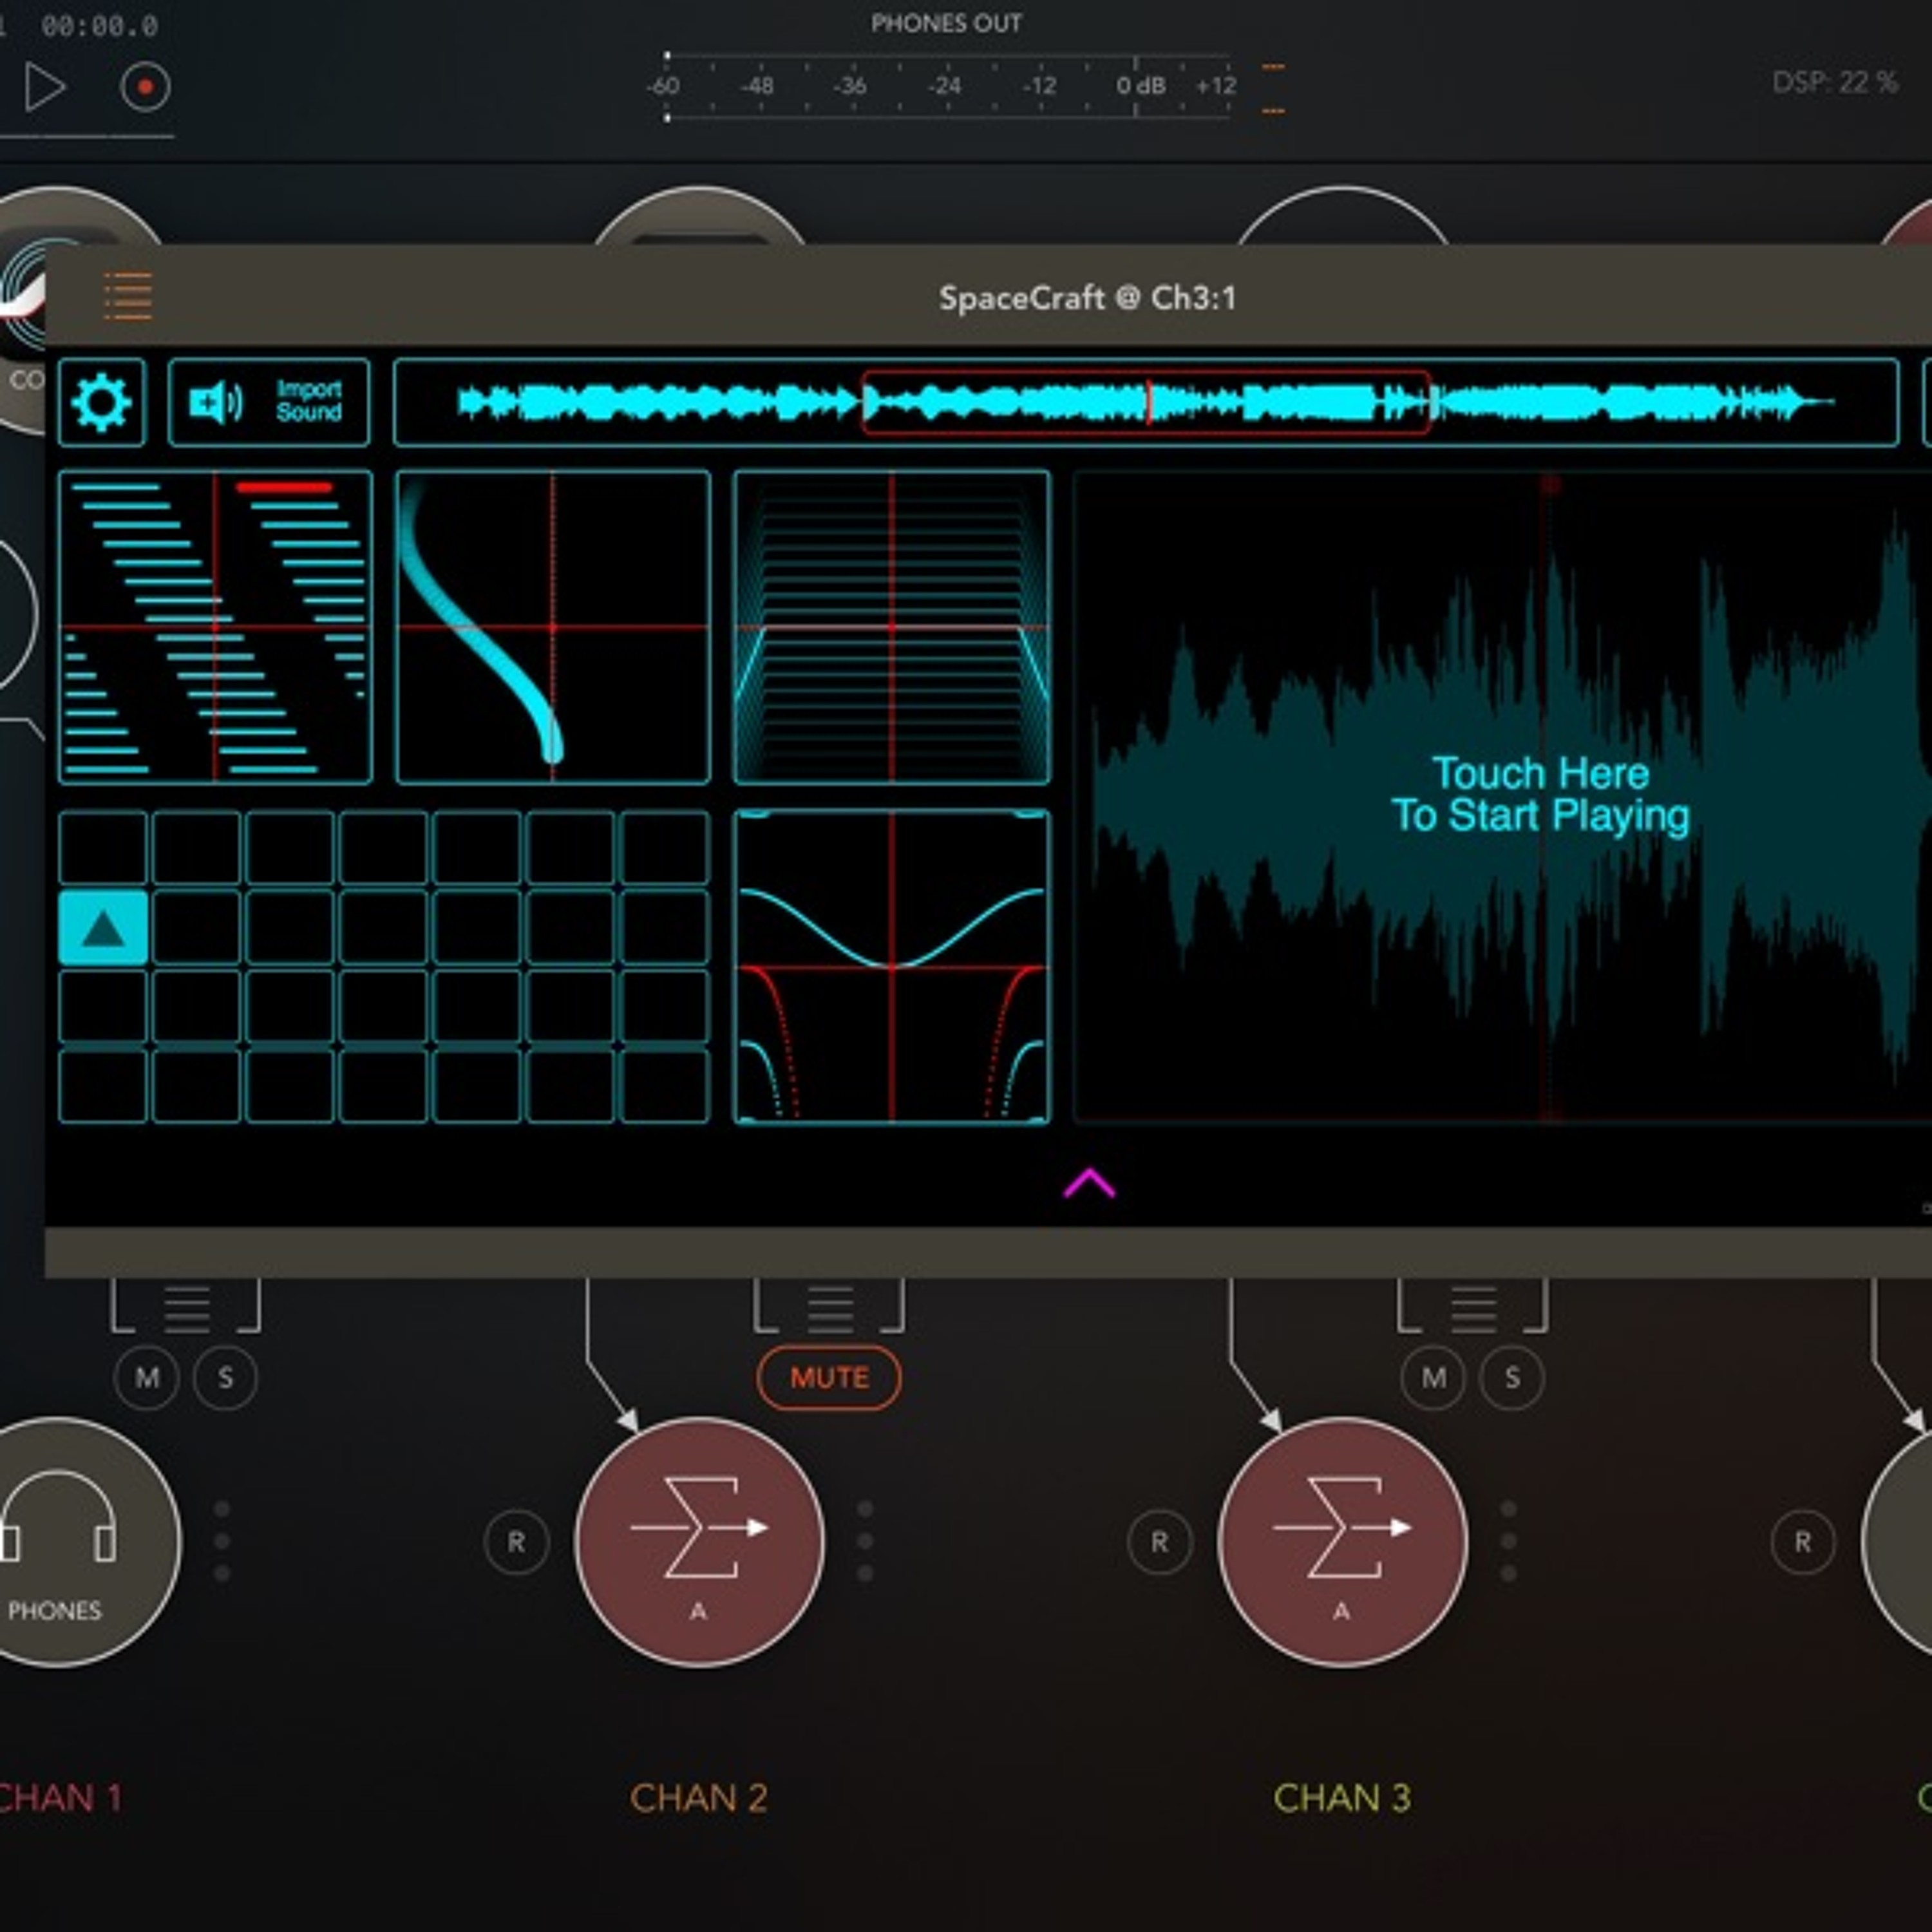Open the SpaceCraft plugin list menu icon
The image size is (1932, 1932).
128,297
